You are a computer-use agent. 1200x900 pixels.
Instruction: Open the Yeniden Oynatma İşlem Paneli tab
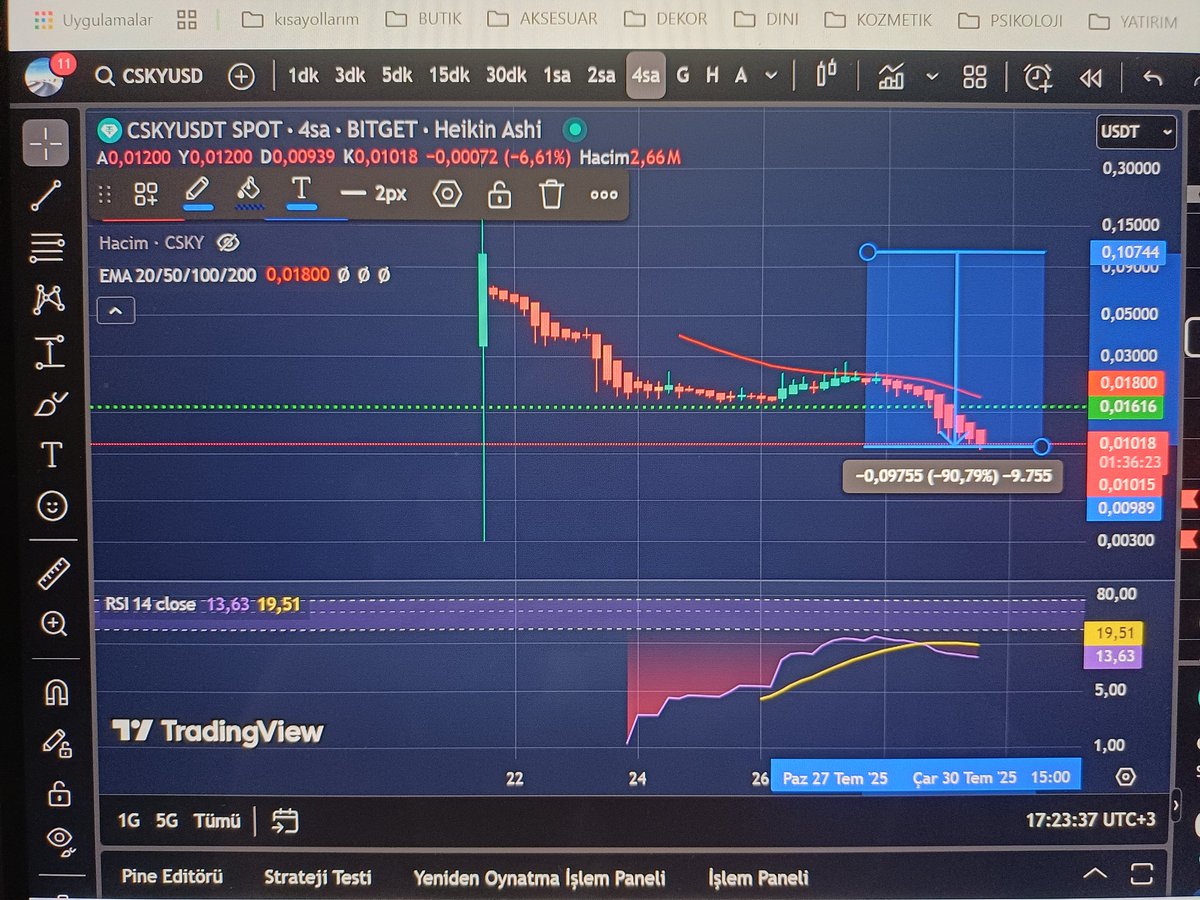pyautogui.click(x=539, y=878)
